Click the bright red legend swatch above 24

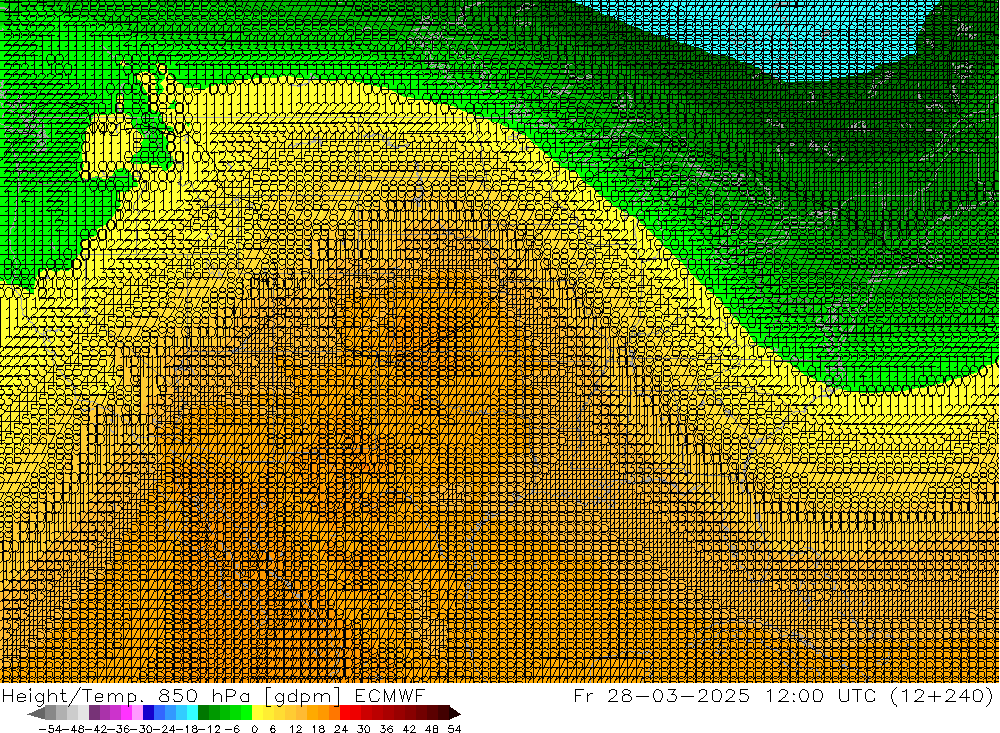point(345,713)
